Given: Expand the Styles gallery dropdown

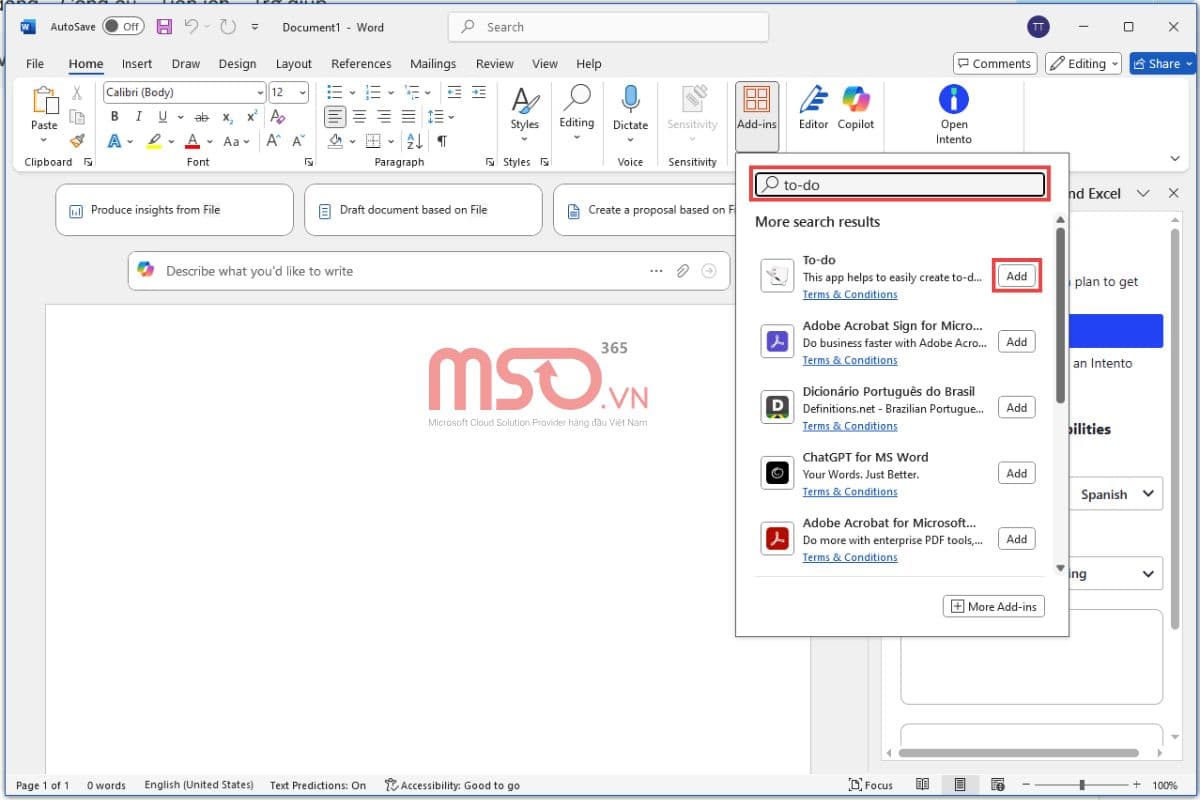Looking at the screenshot, I should click(x=524, y=139).
